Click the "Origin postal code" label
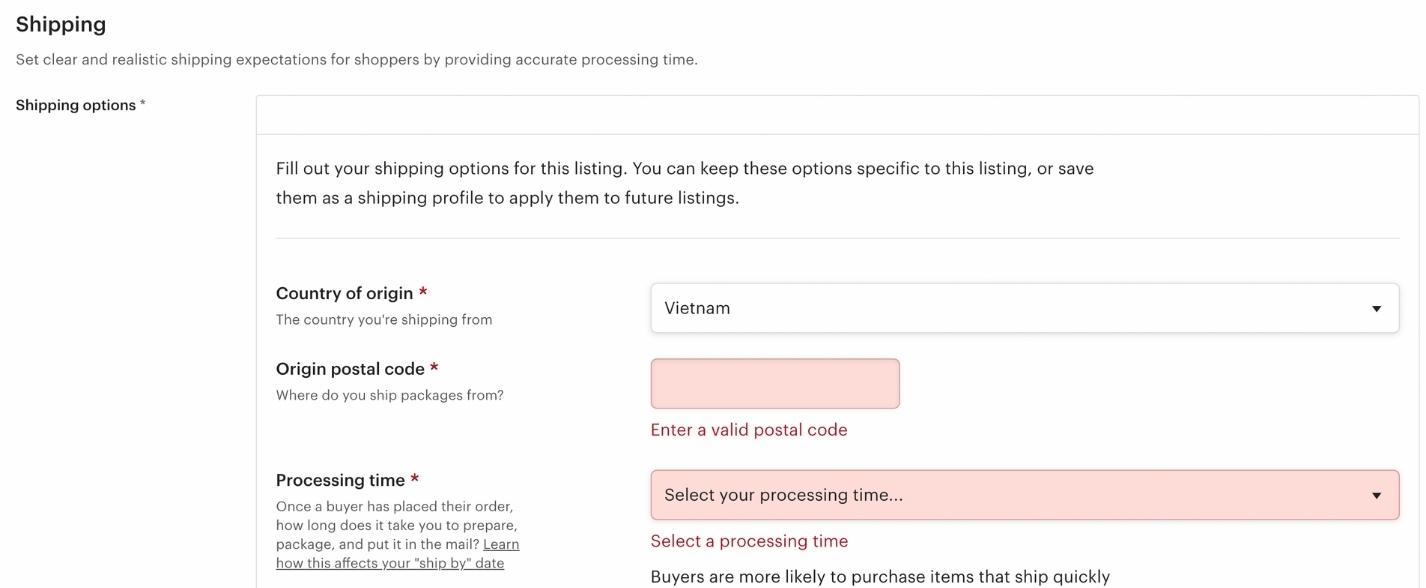 pyautogui.click(x=350, y=369)
